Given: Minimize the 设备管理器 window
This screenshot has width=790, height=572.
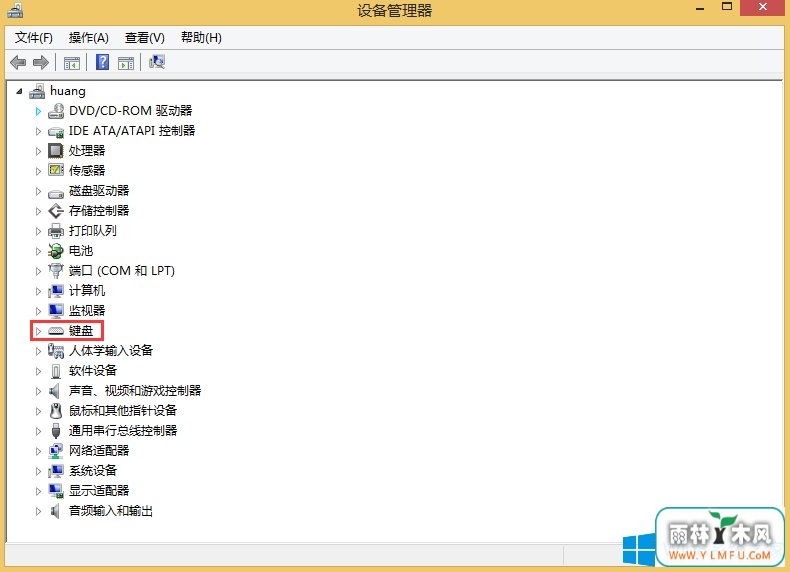Looking at the screenshot, I should point(700,8).
